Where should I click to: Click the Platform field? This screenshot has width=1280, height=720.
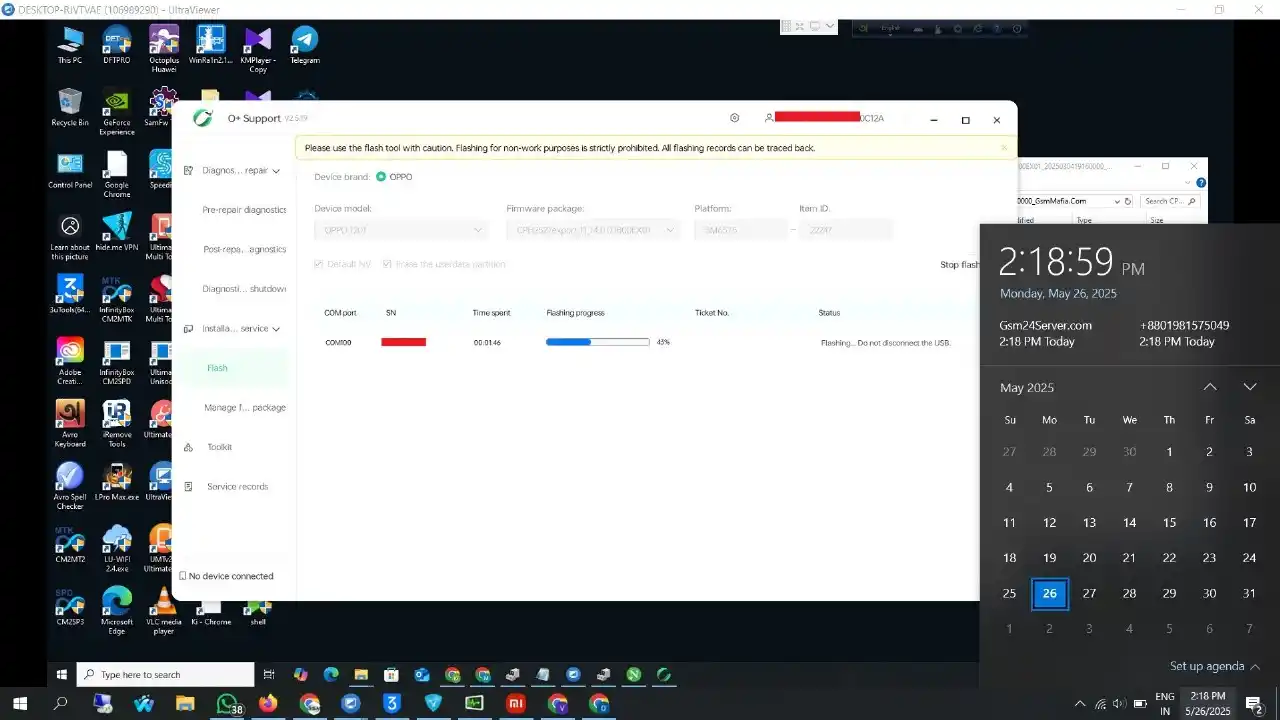coord(741,230)
